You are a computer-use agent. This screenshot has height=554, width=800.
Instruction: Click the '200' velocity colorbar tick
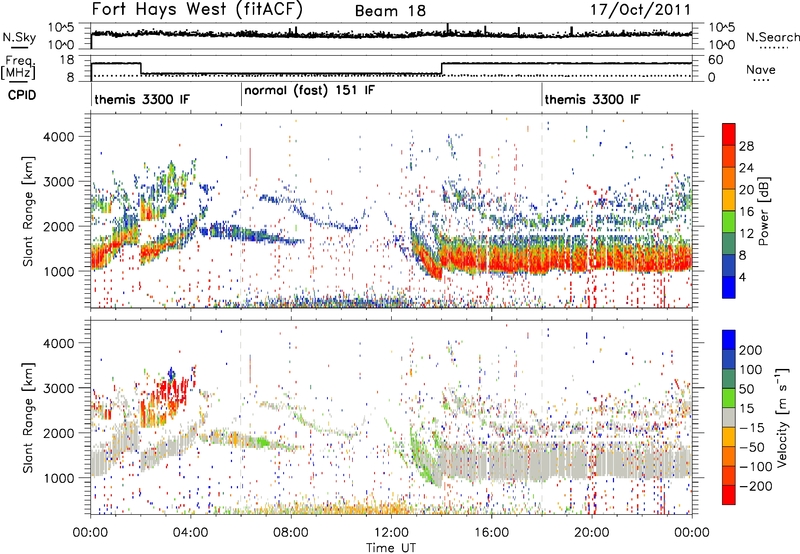click(x=751, y=350)
